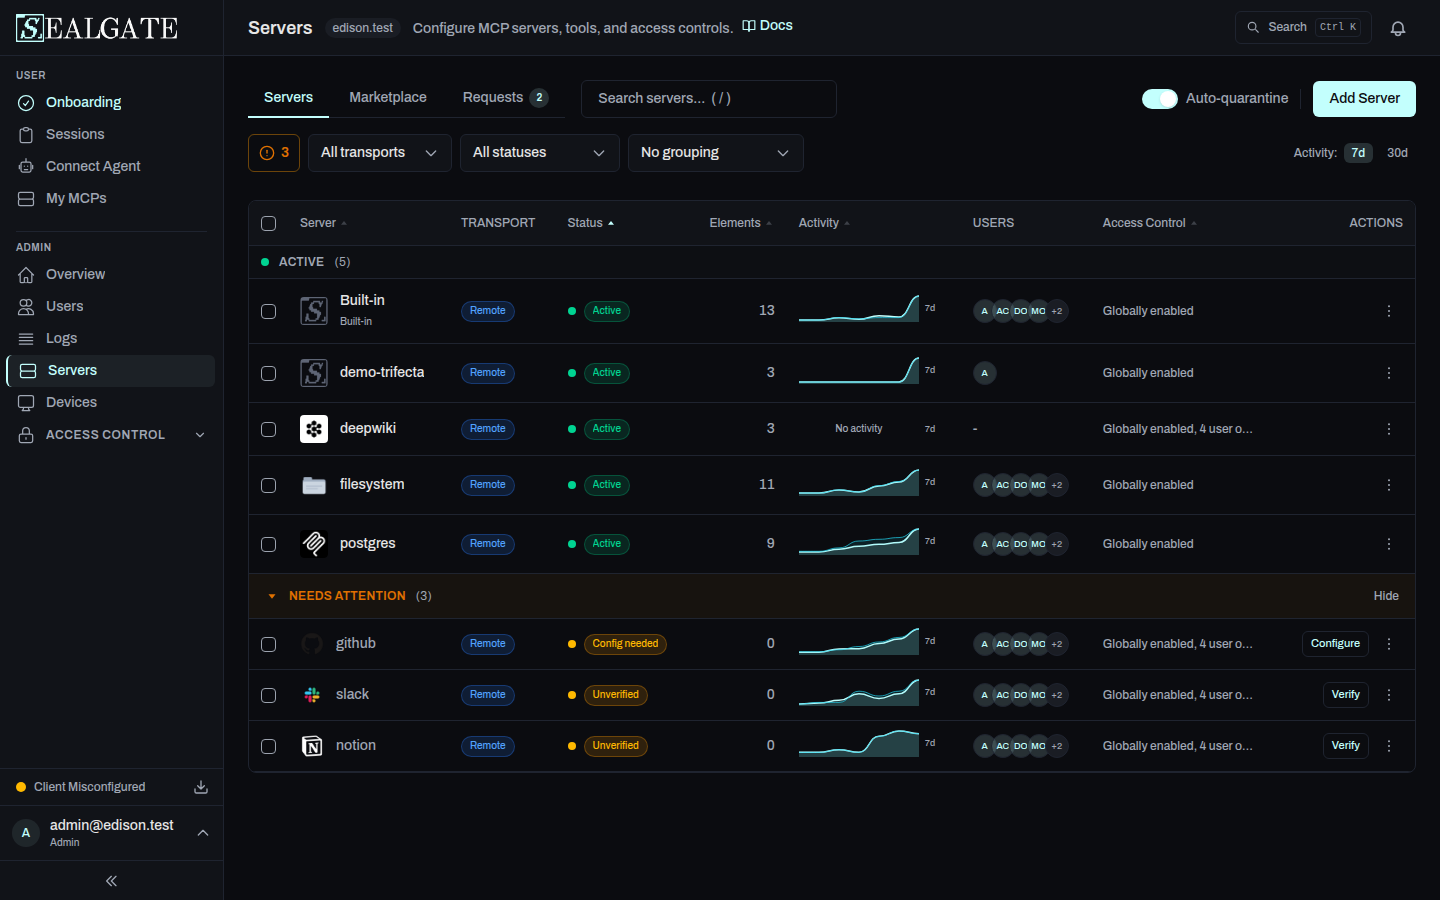Sort by the Status column

590,223
